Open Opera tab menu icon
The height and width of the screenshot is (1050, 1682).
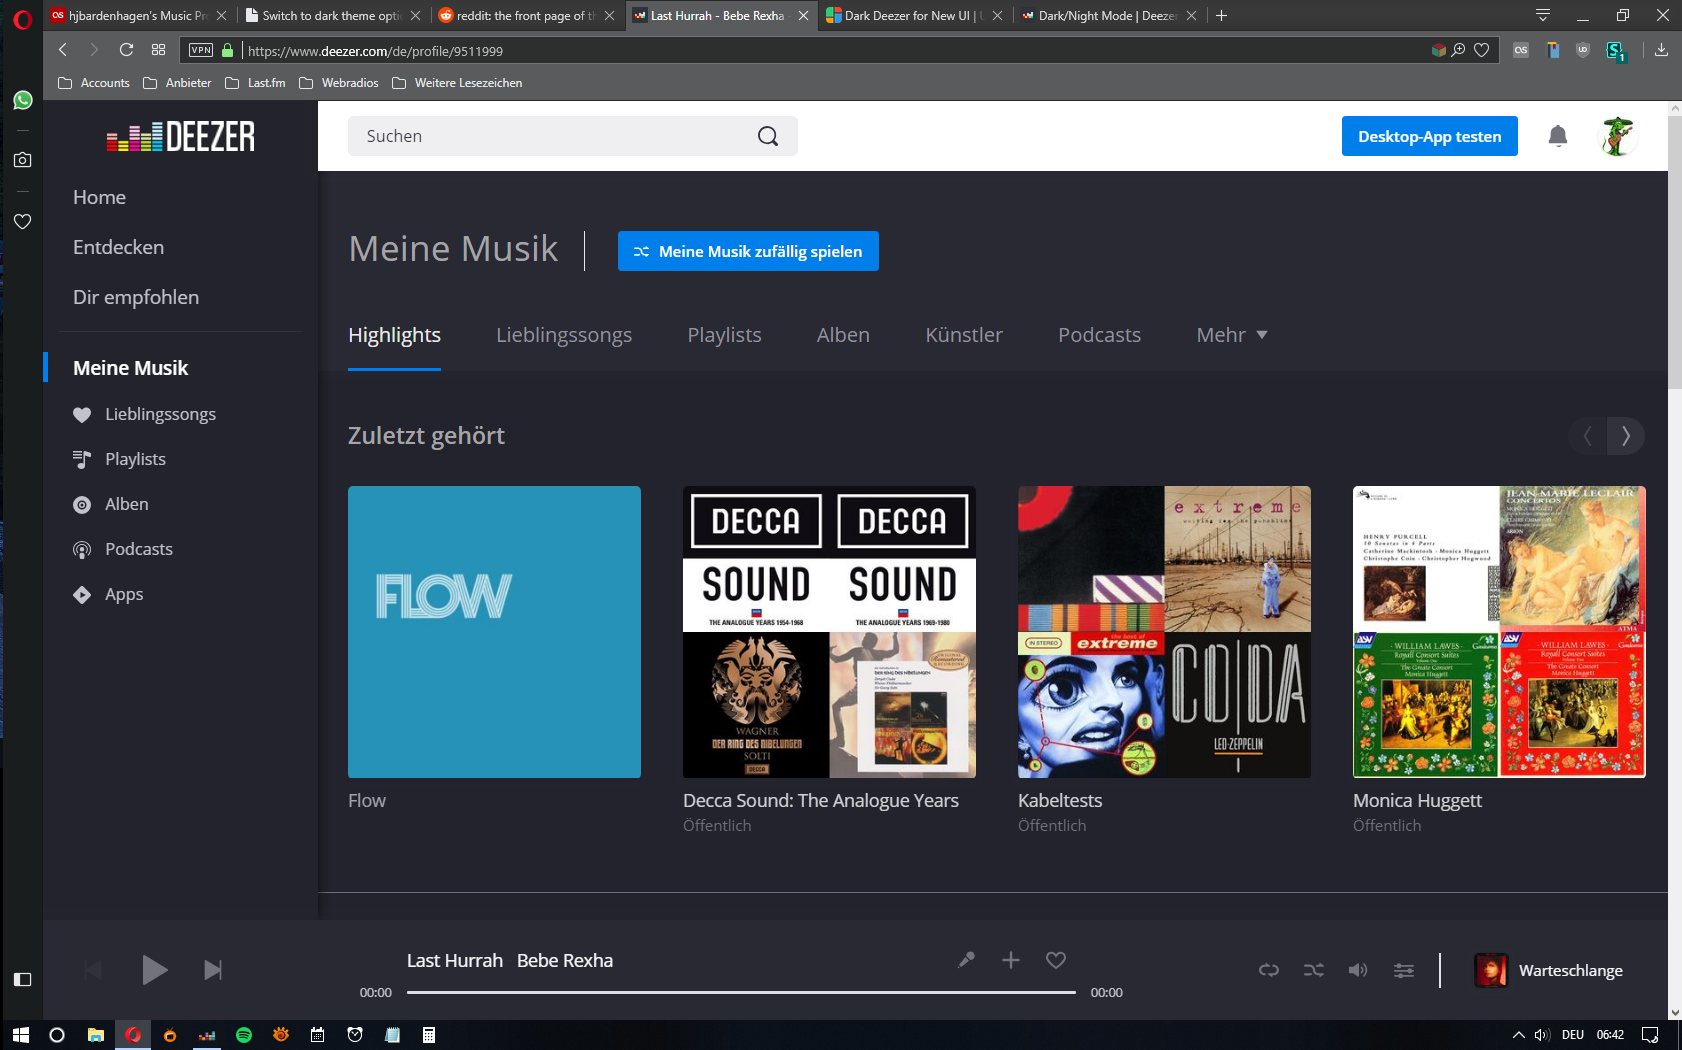1543,15
